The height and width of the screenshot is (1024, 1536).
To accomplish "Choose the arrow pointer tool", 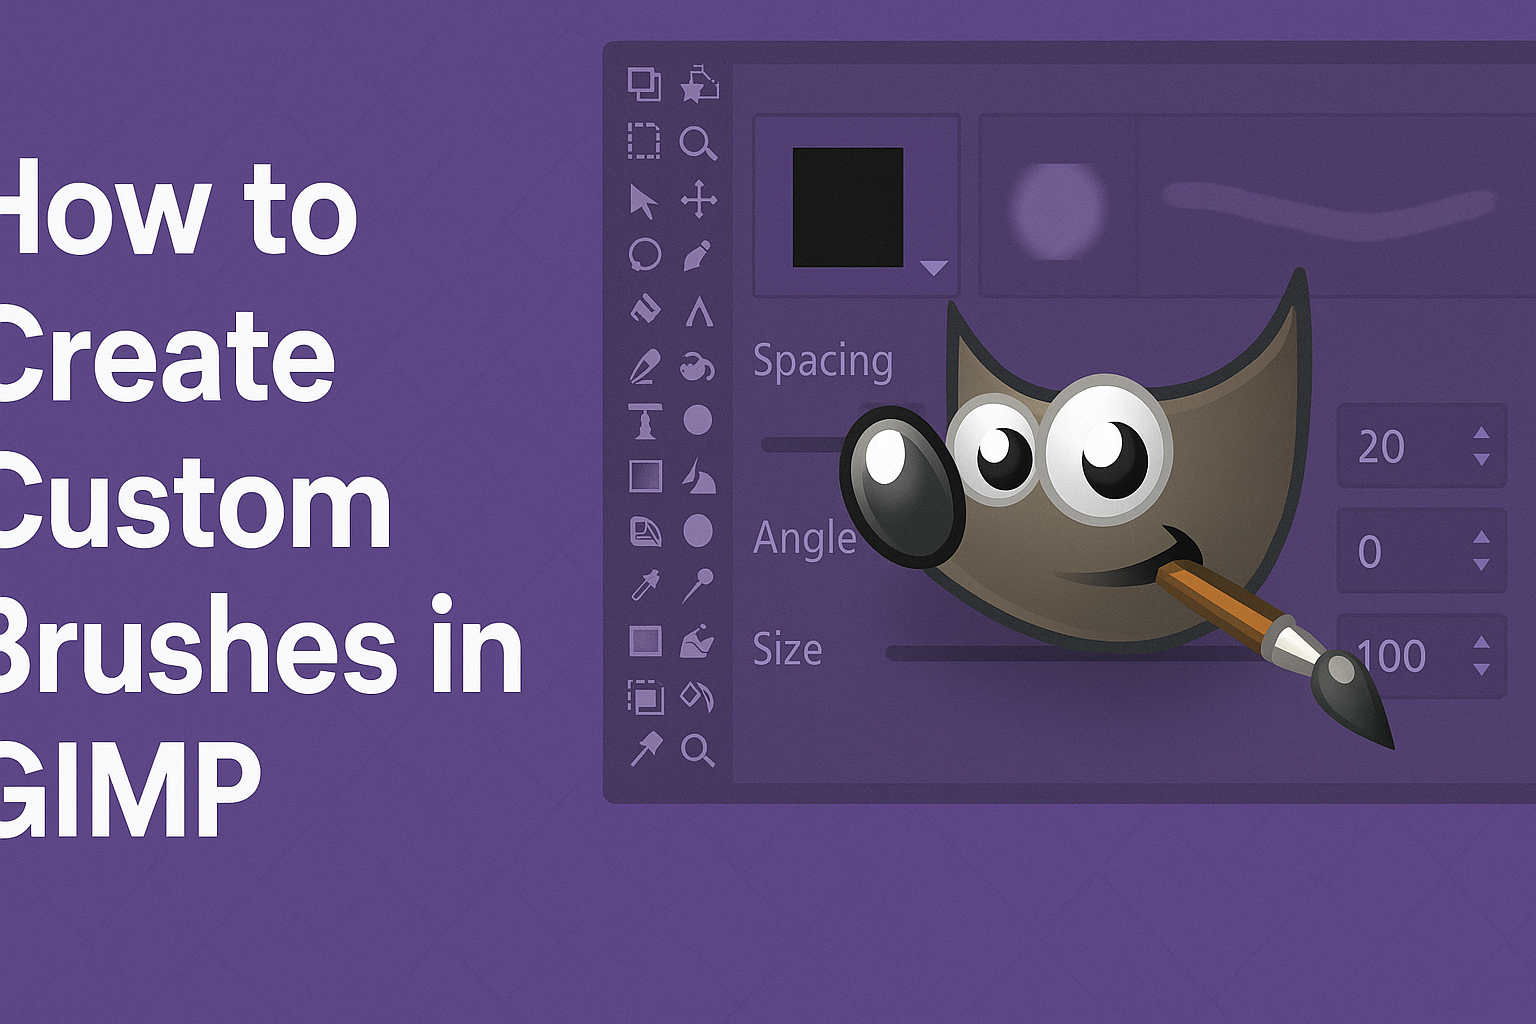I will coord(643,201).
